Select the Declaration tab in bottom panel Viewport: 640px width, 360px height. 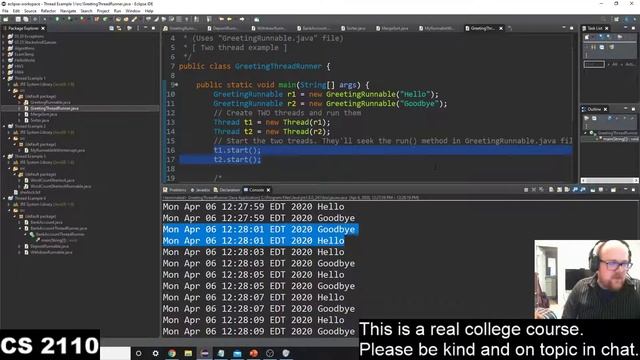pyautogui.click(x=227, y=190)
